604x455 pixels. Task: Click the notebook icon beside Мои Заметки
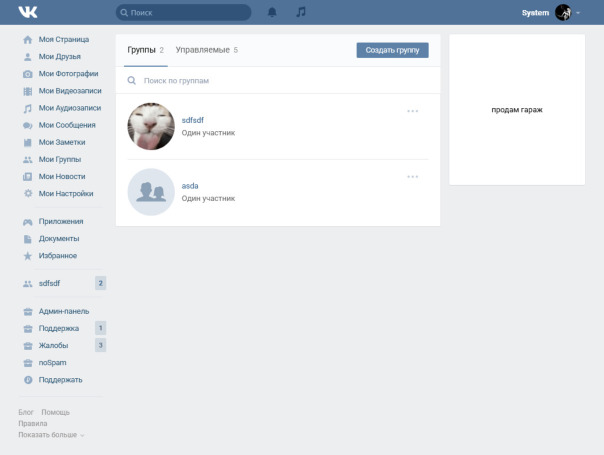(27, 143)
